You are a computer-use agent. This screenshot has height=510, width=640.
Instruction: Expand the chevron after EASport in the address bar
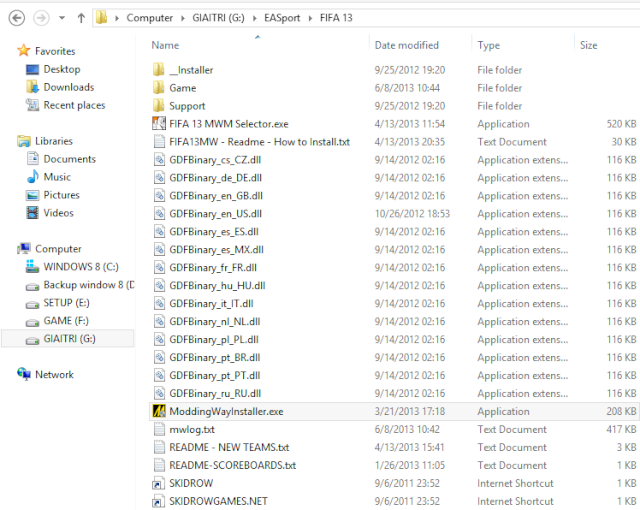pos(310,18)
